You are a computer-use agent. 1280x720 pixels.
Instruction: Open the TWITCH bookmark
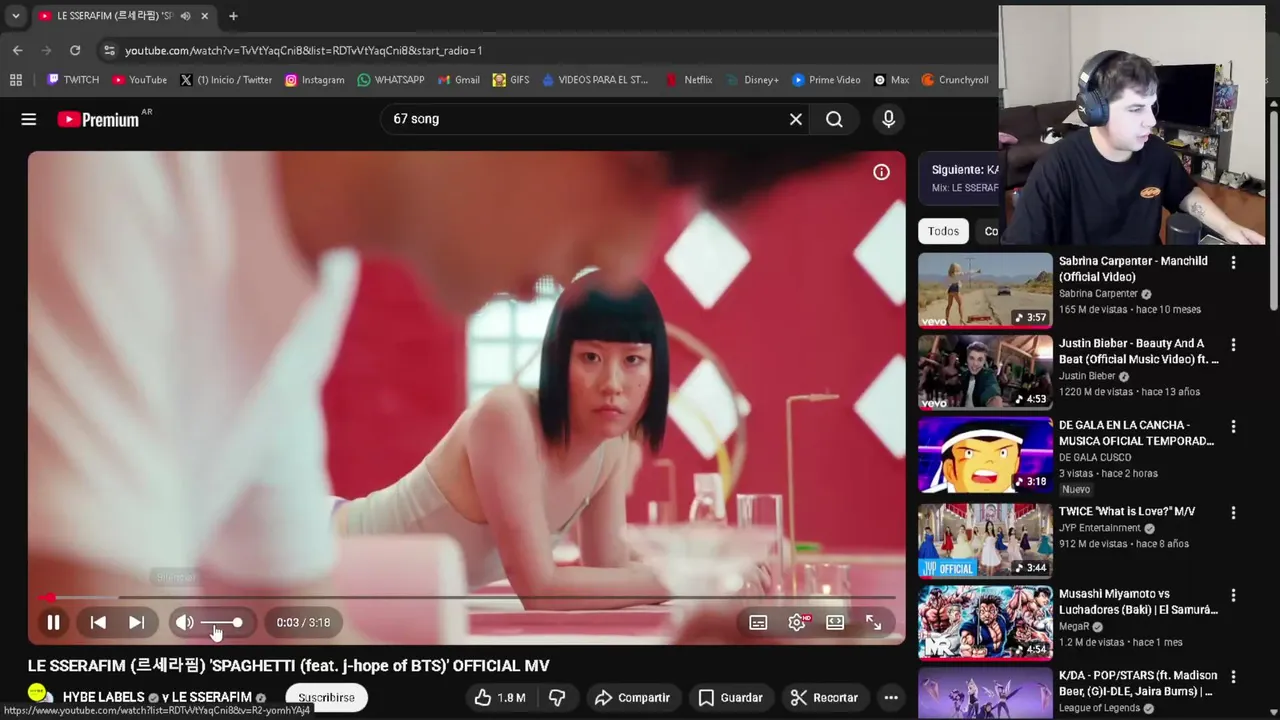(73, 80)
